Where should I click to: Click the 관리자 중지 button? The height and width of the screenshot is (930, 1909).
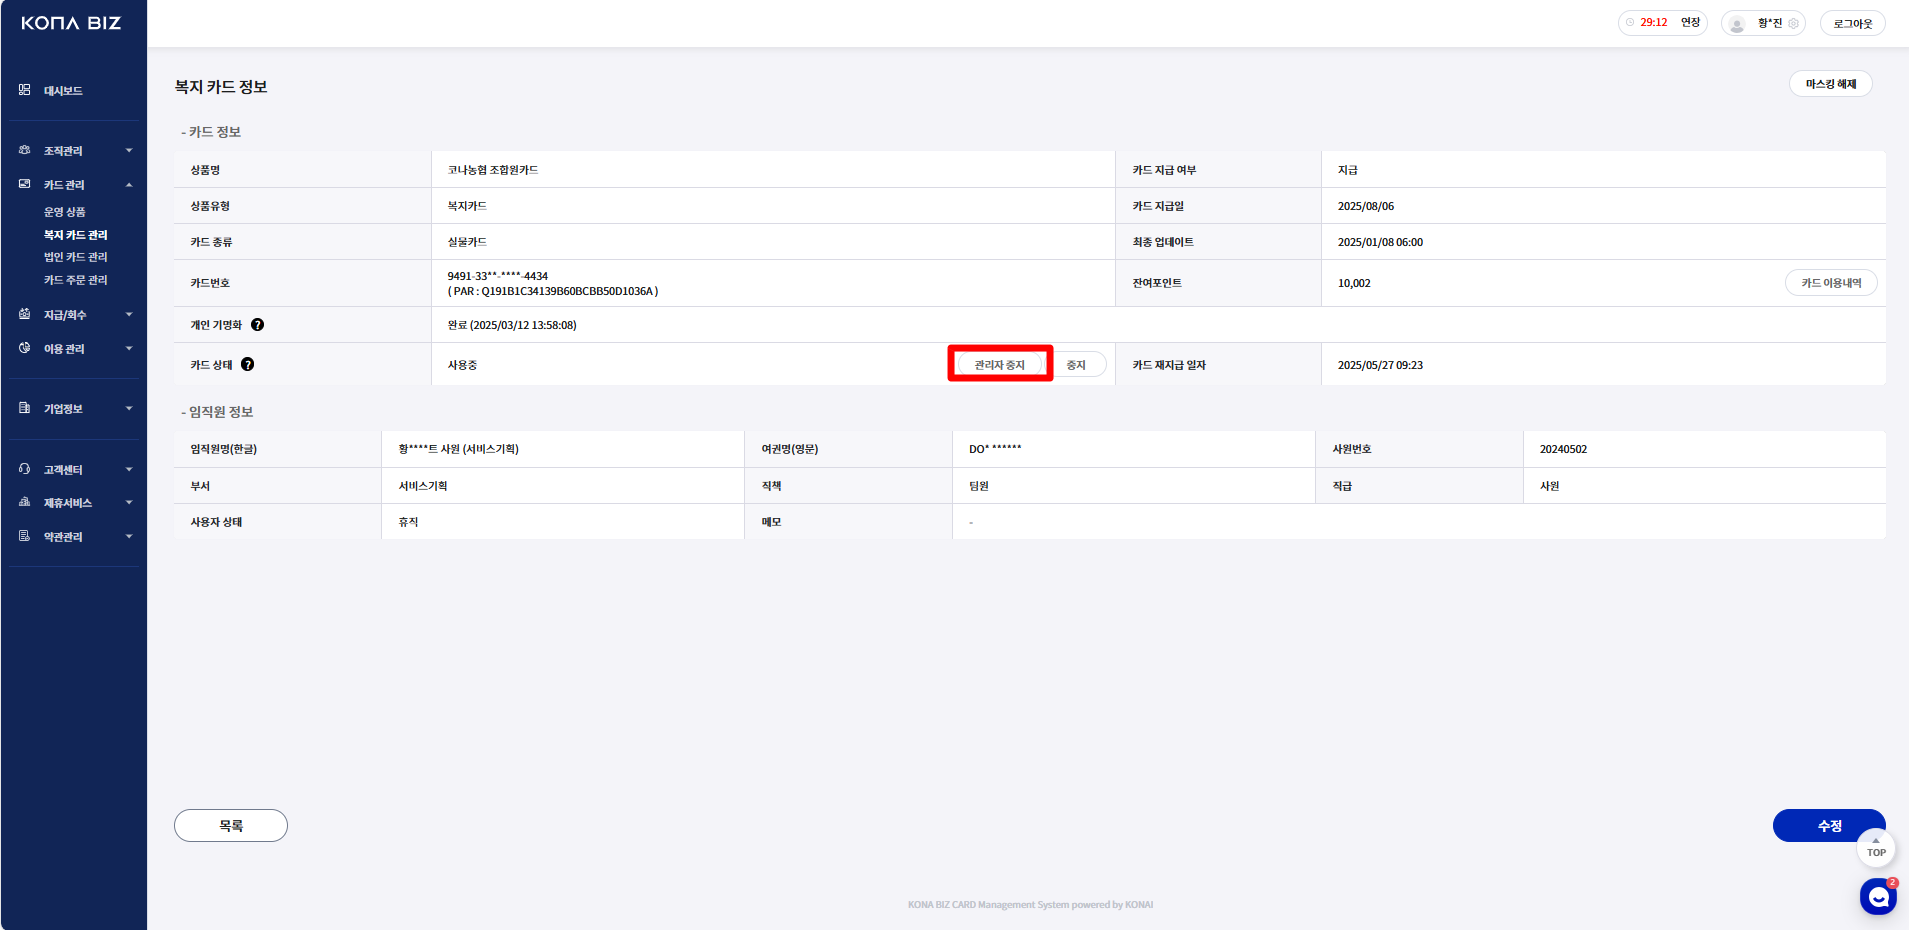1000,365
